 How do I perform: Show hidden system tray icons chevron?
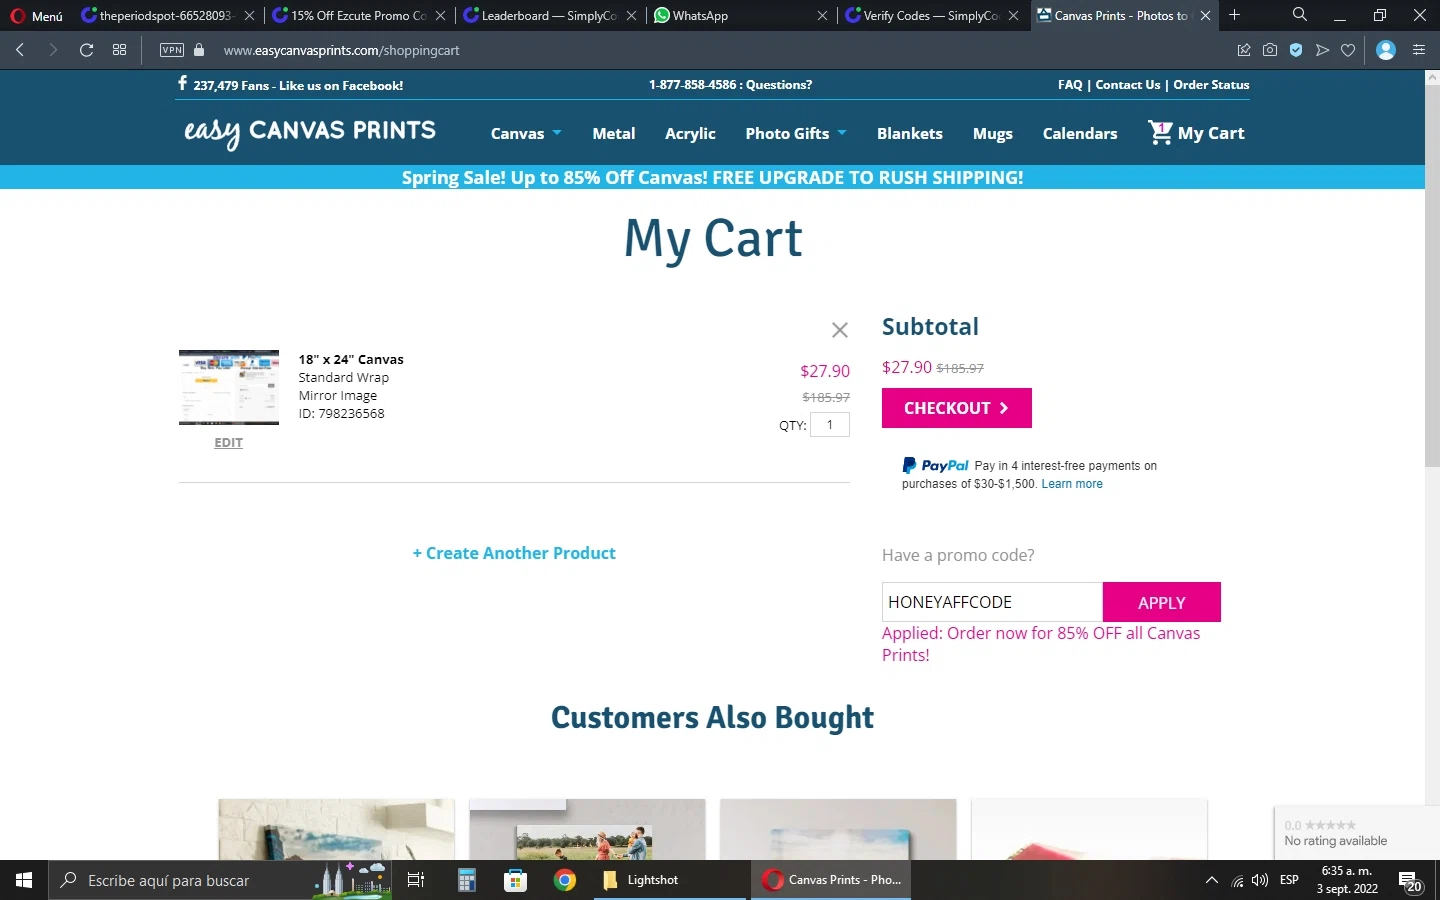[x=1211, y=880]
